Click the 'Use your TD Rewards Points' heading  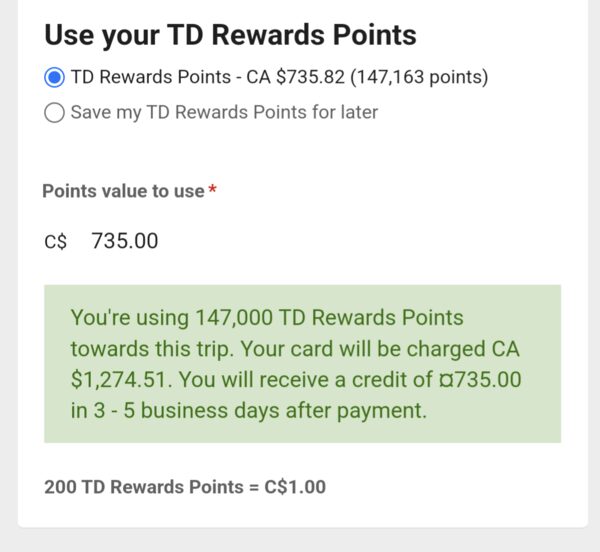pos(230,34)
